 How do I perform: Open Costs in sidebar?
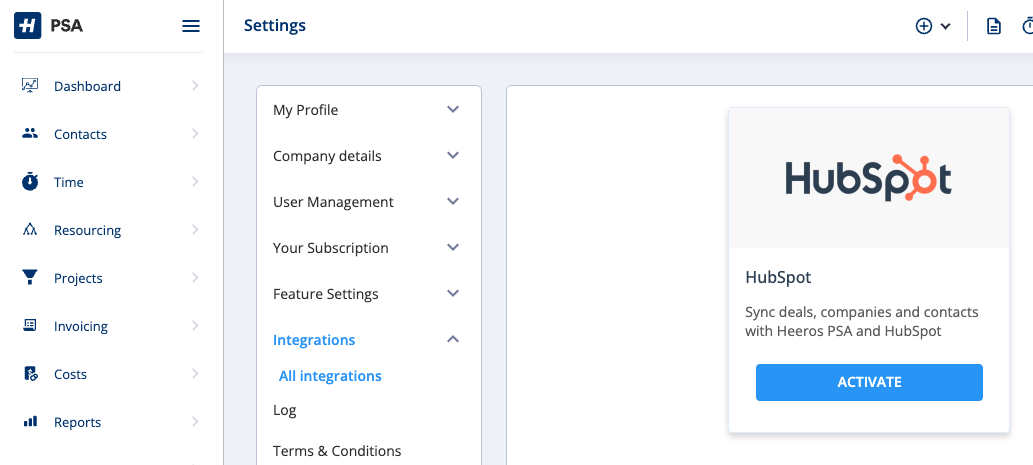point(70,375)
